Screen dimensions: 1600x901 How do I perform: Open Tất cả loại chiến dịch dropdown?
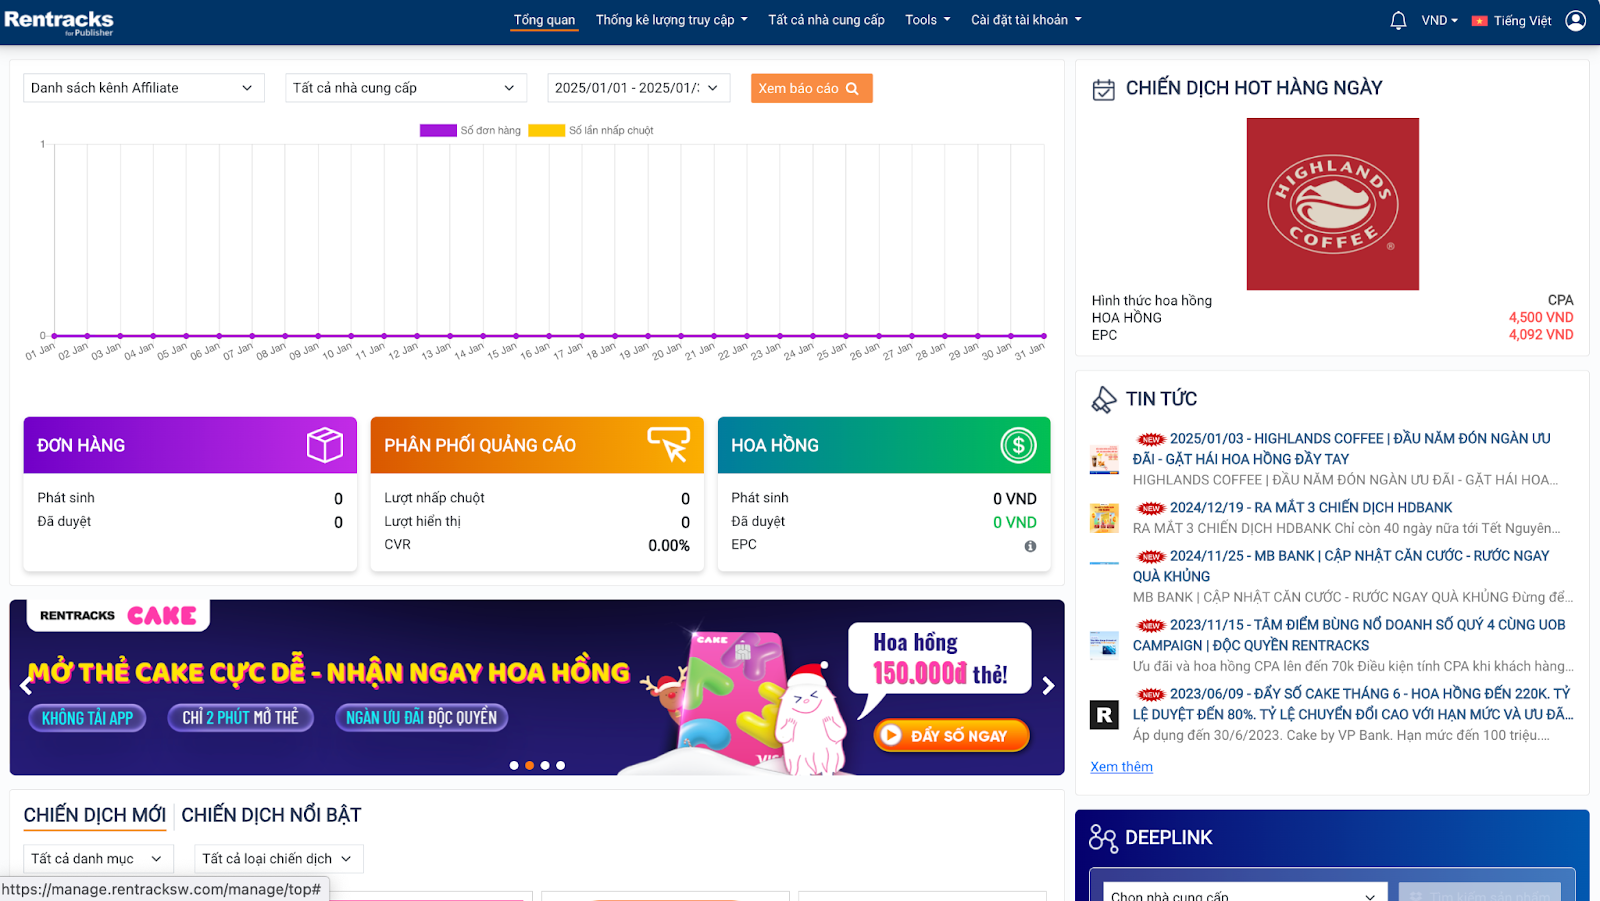(x=279, y=859)
